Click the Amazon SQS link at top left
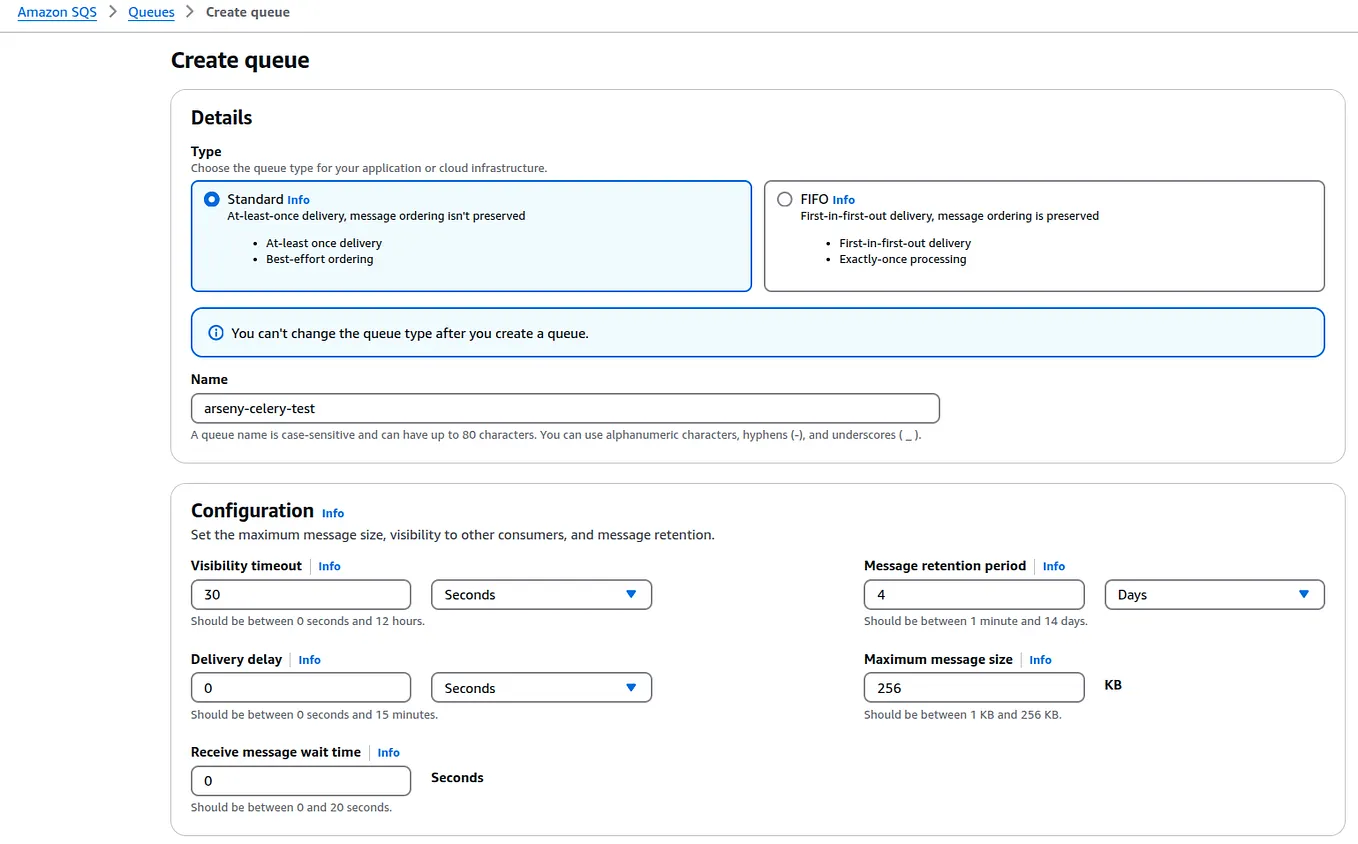The height and width of the screenshot is (844, 1358). point(56,12)
